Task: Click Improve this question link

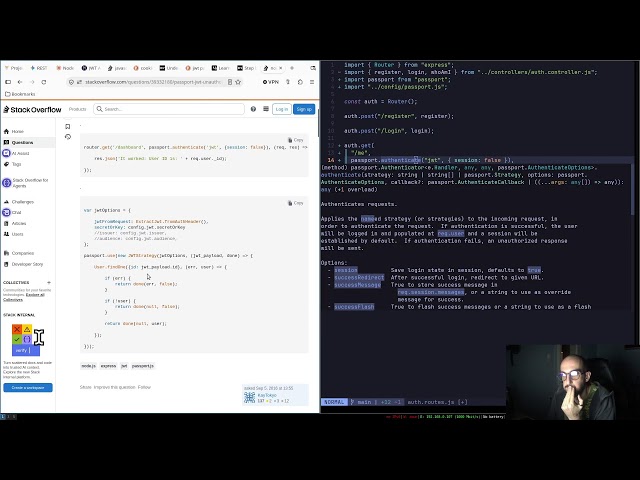Action: pyautogui.click(x=114, y=387)
